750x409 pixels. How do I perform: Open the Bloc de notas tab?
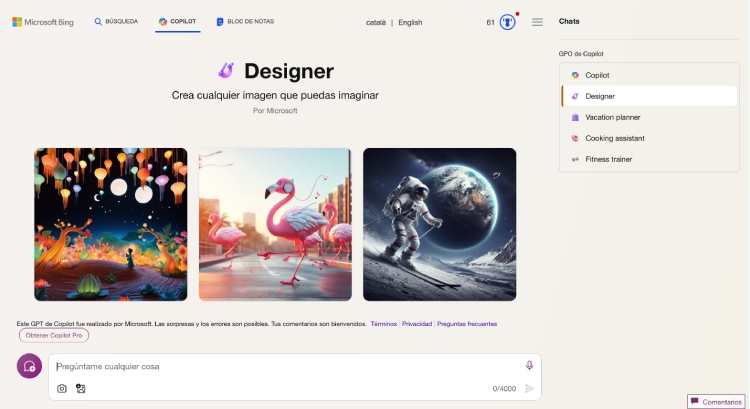(x=245, y=22)
